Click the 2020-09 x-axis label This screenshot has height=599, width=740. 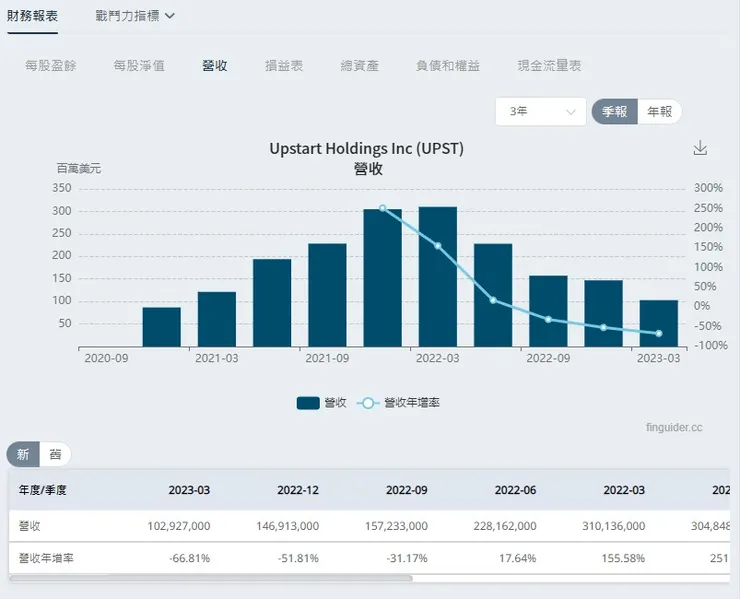(106, 358)
